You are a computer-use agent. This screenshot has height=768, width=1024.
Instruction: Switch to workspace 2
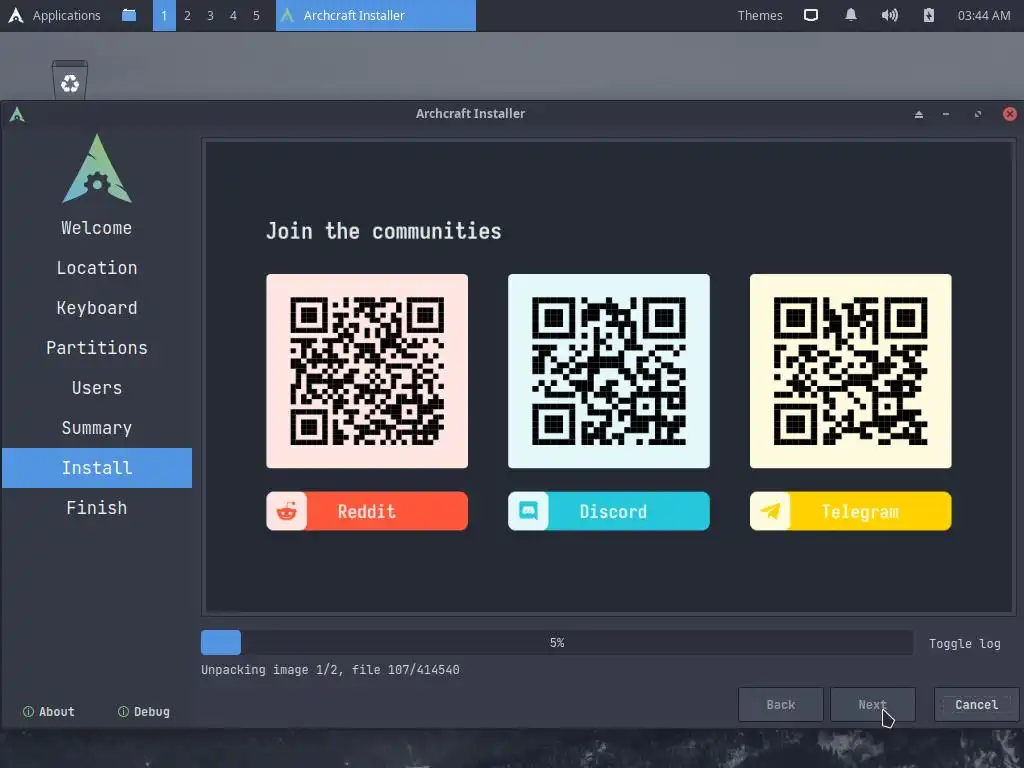coord(187,15)
